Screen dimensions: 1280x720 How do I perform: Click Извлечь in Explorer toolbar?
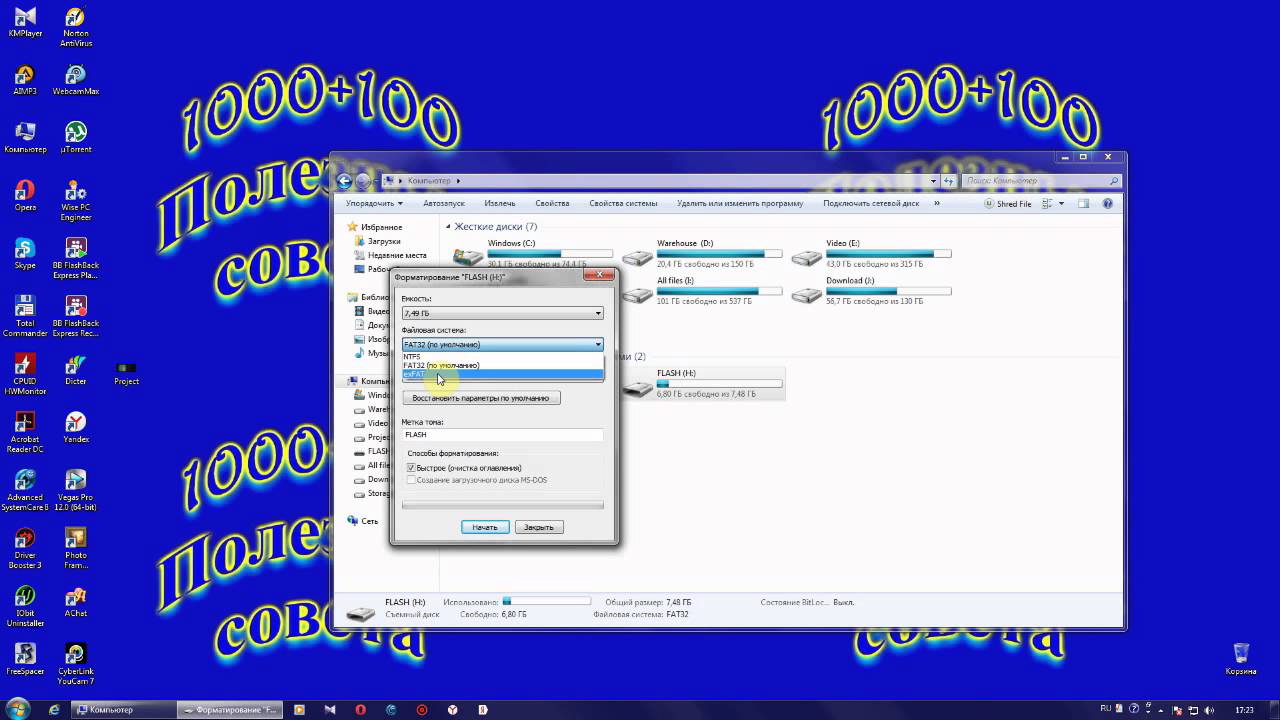click(x=500, y=203)
